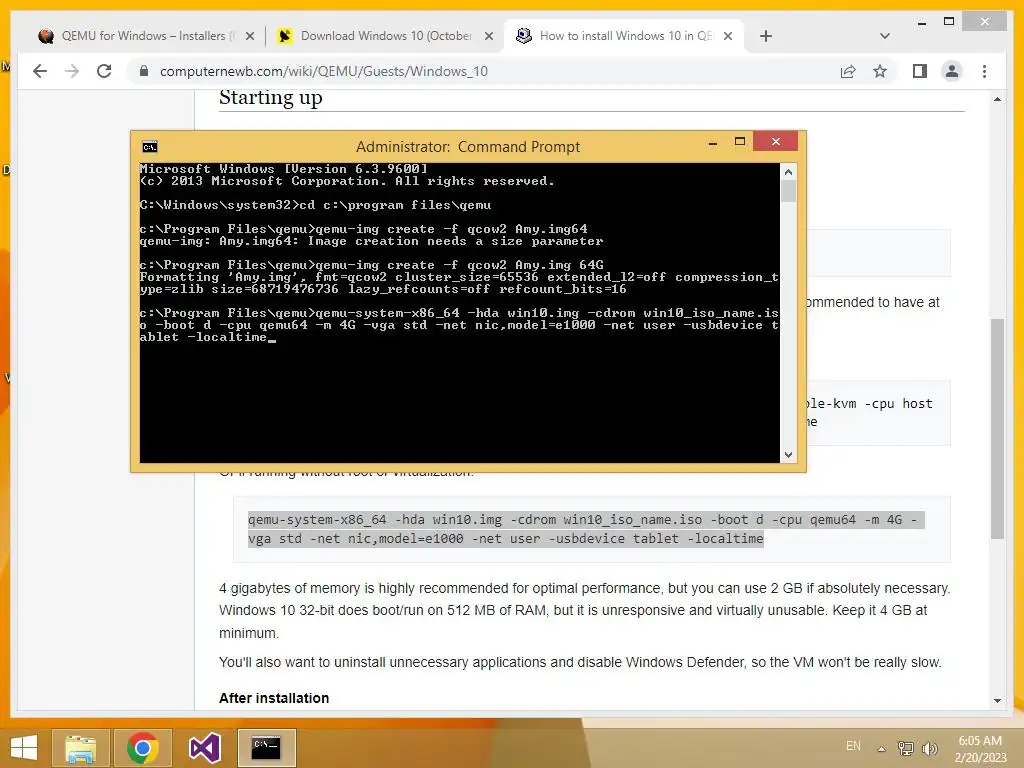This screenshot has height=768, width=1024.
Task: Close the Download Windows 10 tab
Action: tap(488, 37)
